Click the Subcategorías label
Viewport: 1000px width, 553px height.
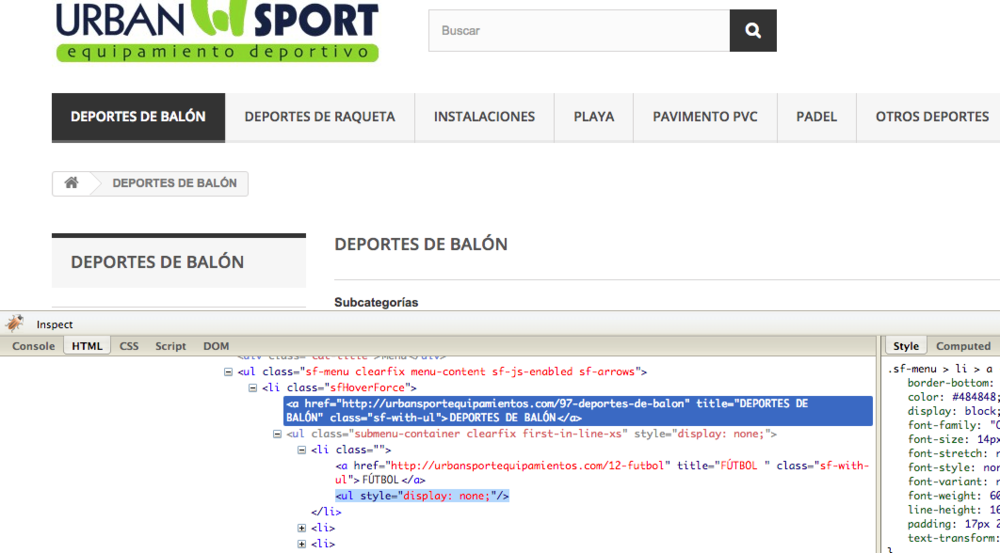coord(376,302)
